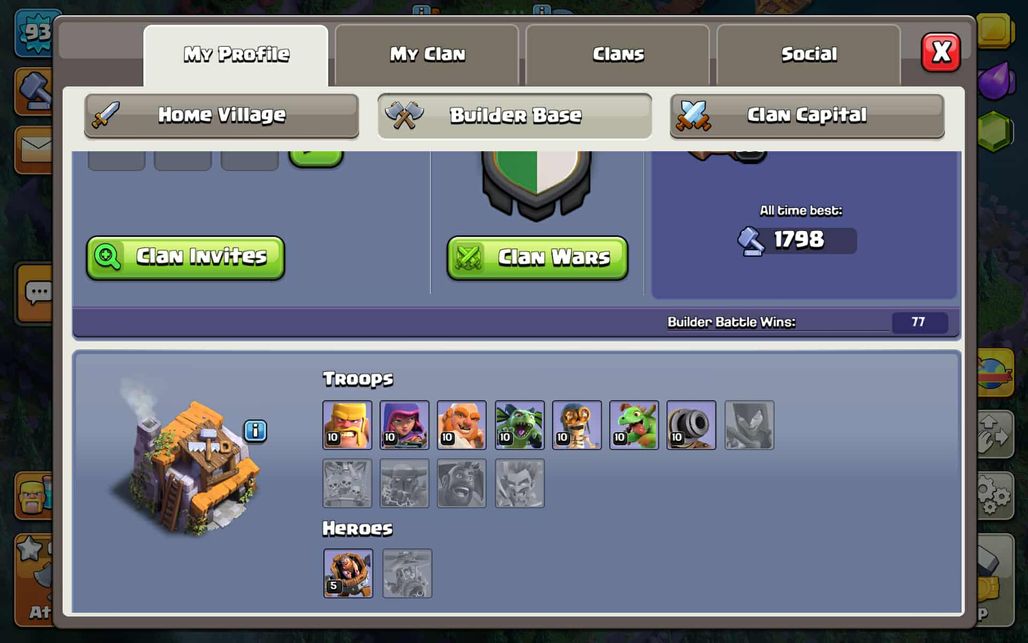The height and width of the screenshot is (643, 1028).
Task: Select the Bomber skeleton troop icon
Action: 577,425
